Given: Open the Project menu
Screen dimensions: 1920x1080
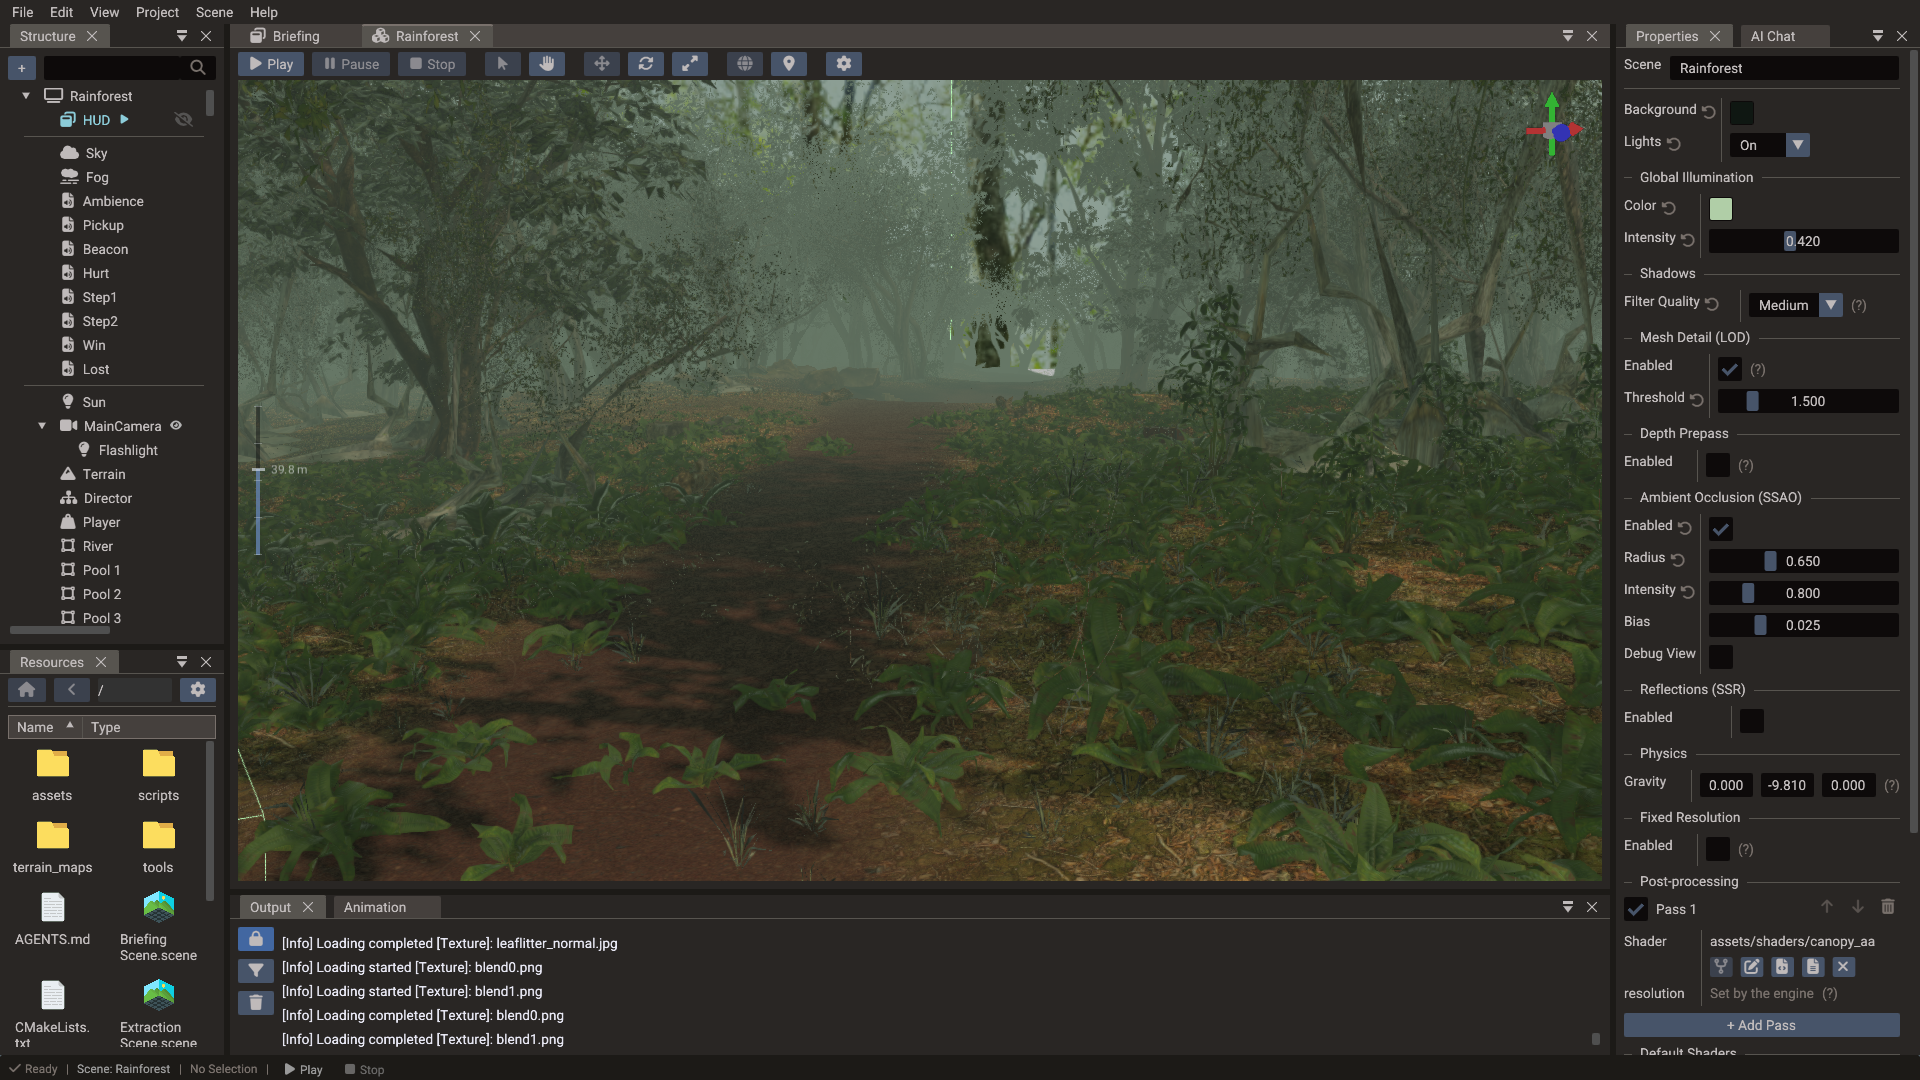Looking at the screenshot, I should pyautogui.click(x=157, y=12).
